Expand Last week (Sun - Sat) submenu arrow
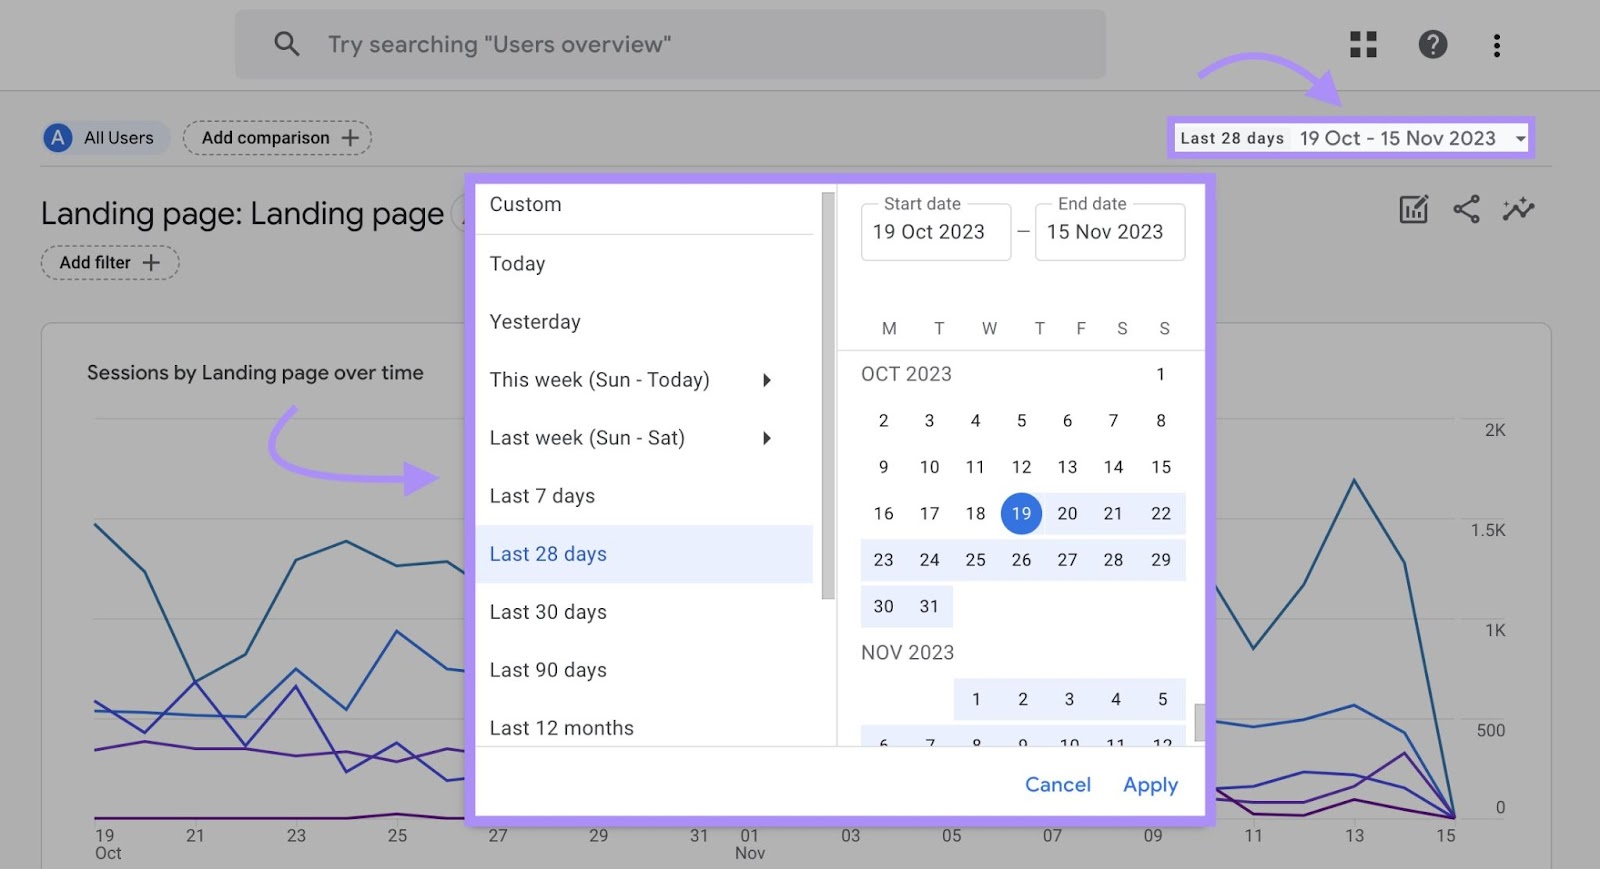 point(767,438)
